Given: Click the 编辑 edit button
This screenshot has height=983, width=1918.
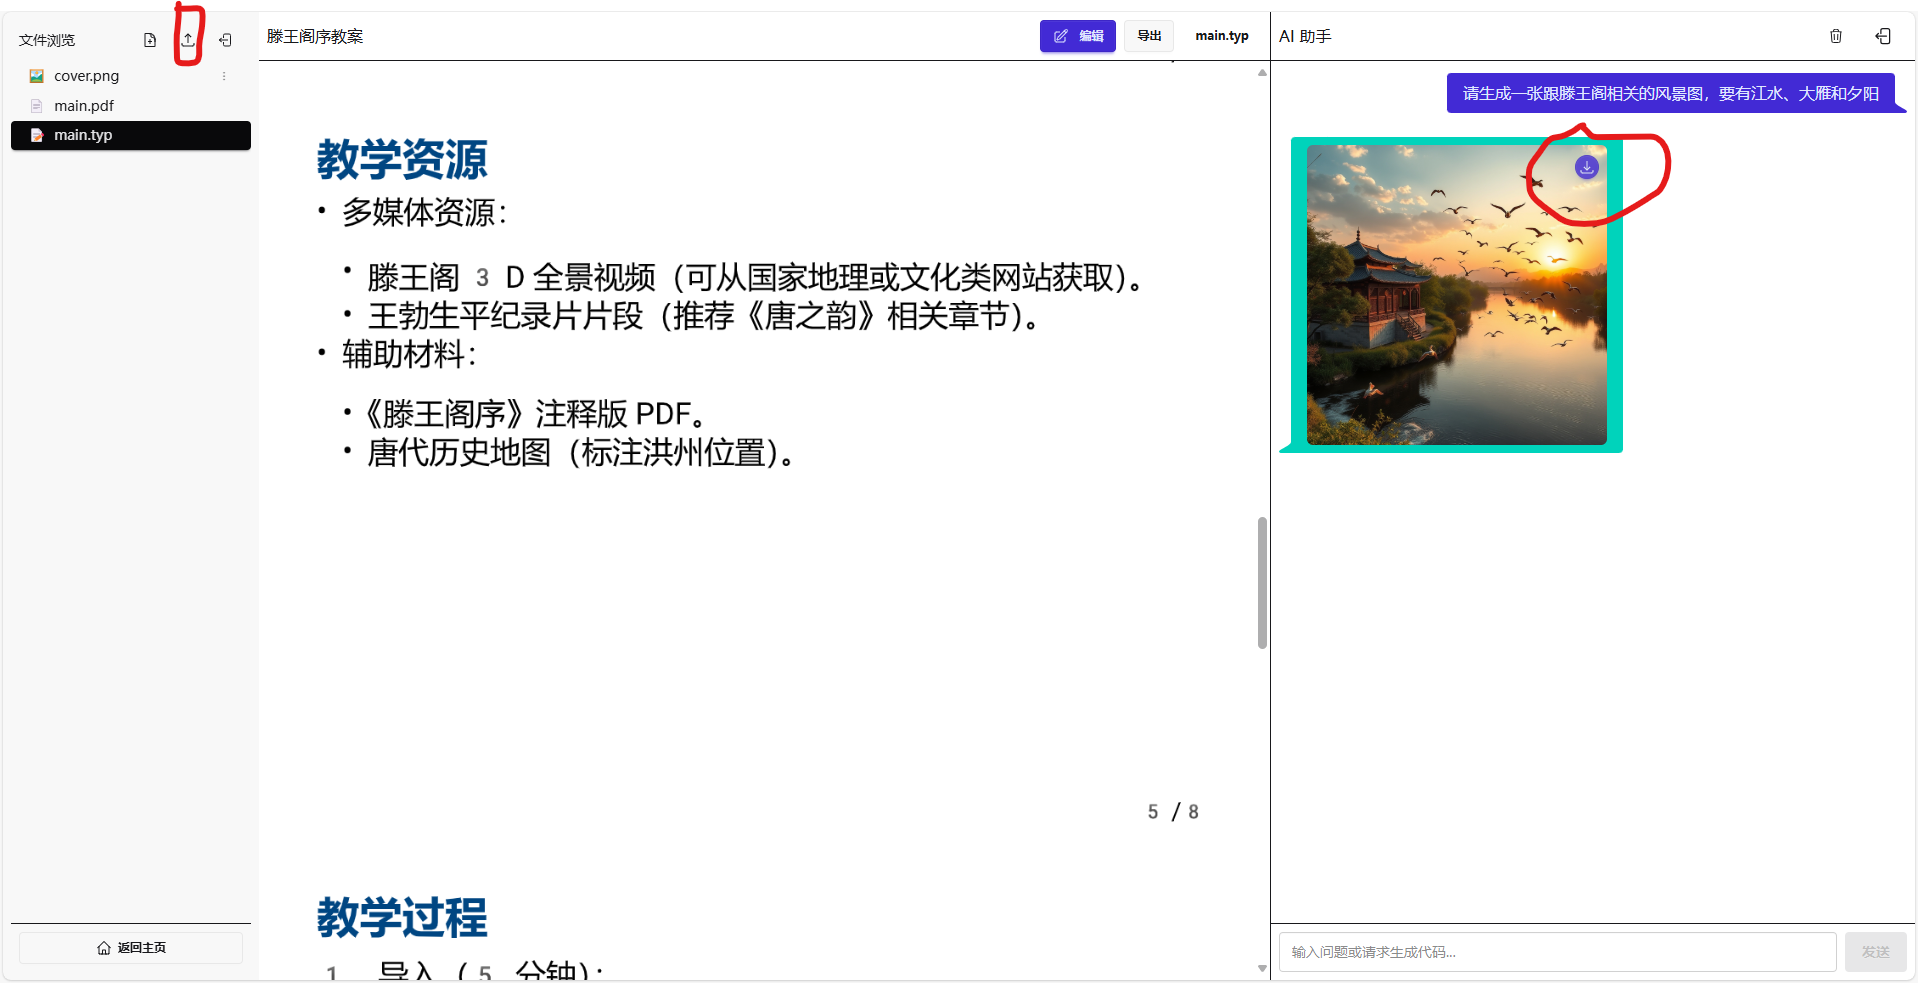Looking at the screenshot, I should (1077, 36).
